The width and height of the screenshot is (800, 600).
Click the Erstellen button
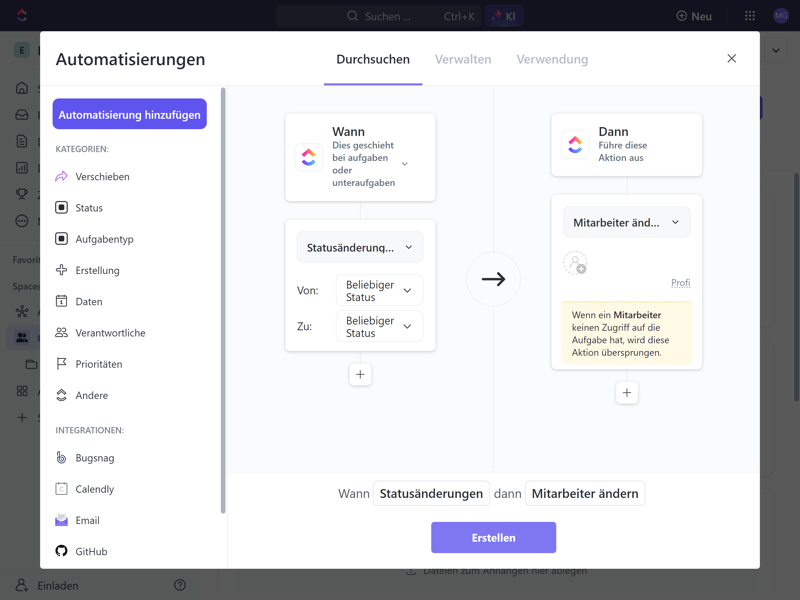(x=493, y=537)
